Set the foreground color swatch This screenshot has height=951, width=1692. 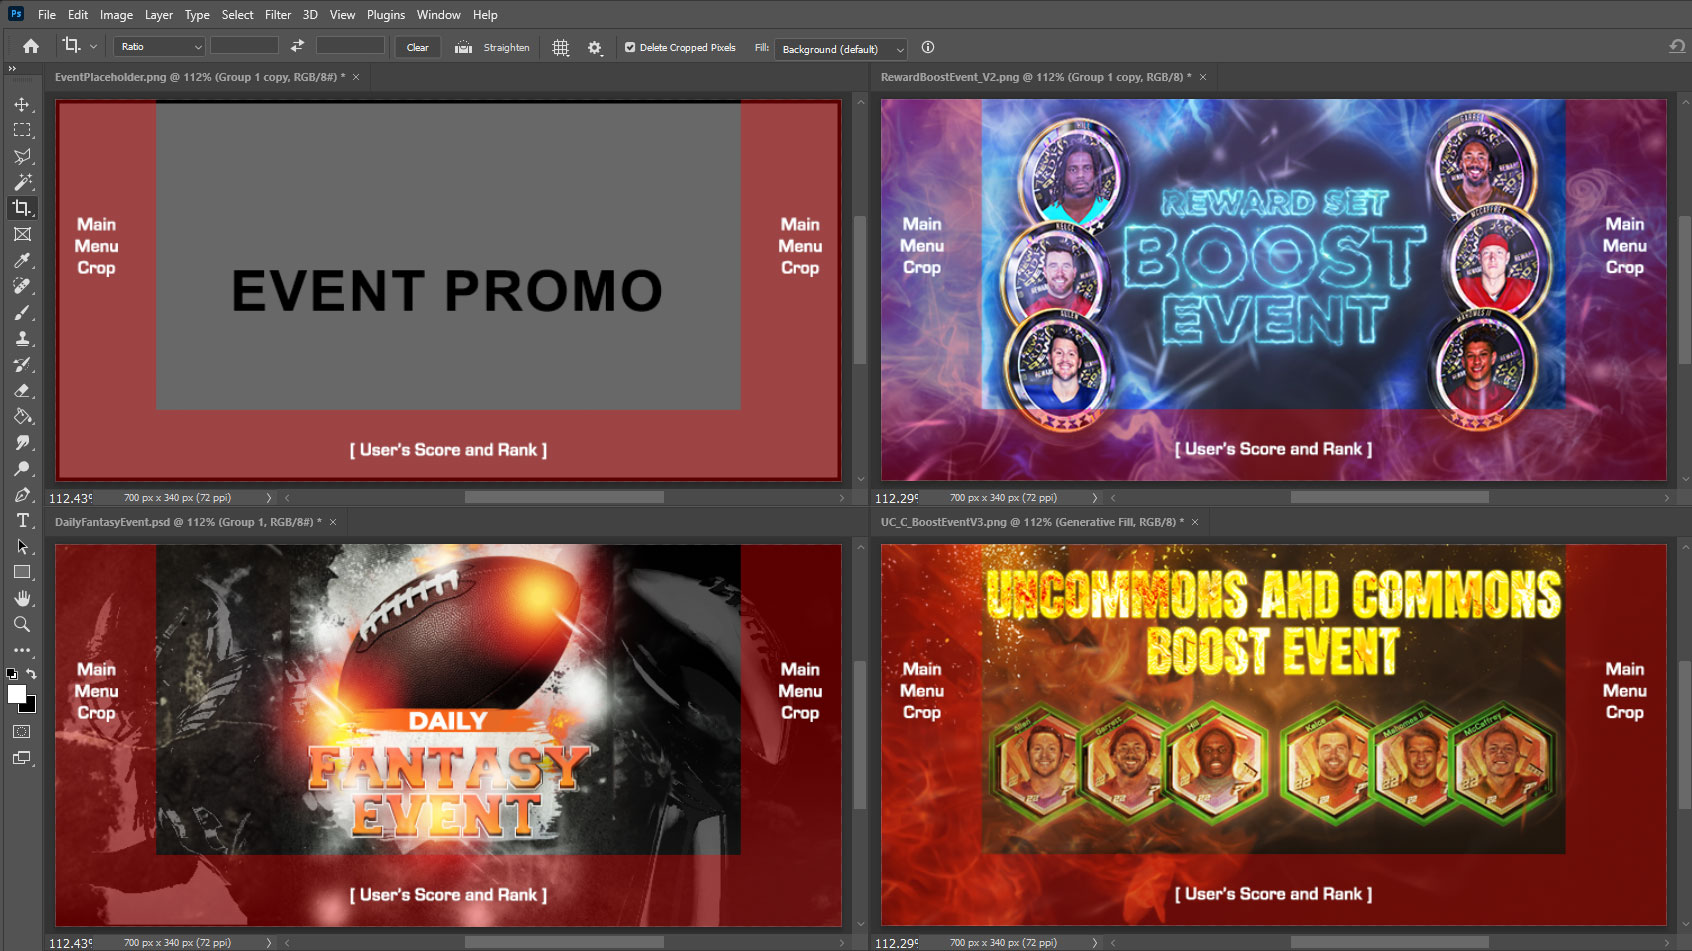(15, 693)
